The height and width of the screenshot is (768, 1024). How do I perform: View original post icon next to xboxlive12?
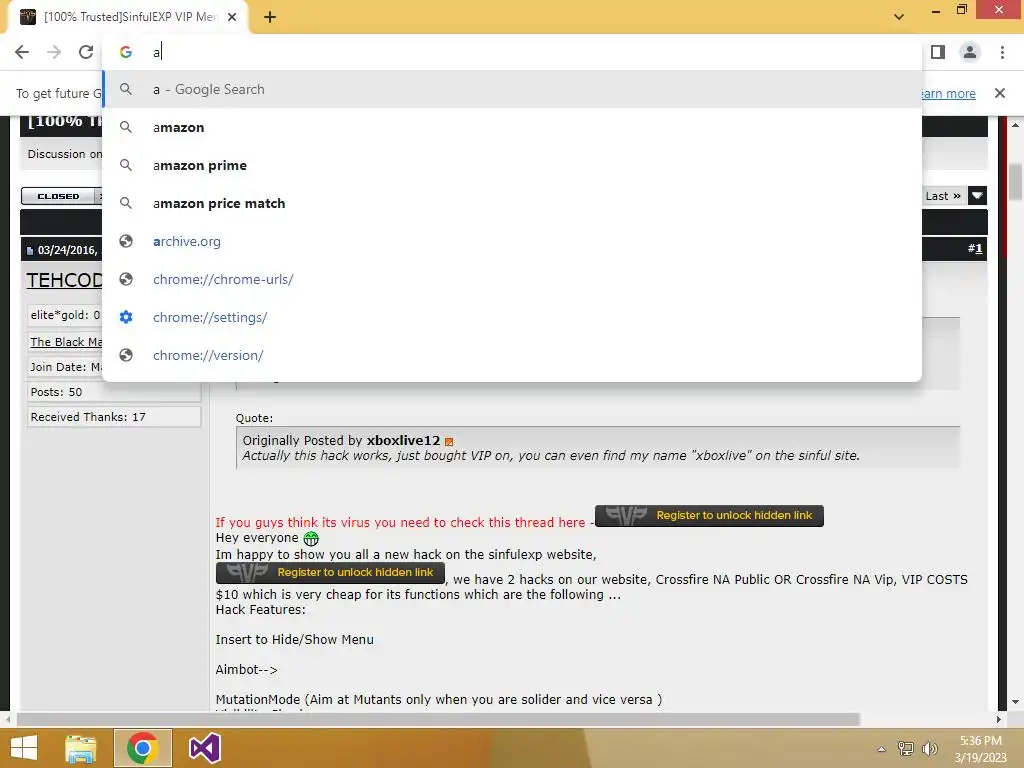(449, 442)
